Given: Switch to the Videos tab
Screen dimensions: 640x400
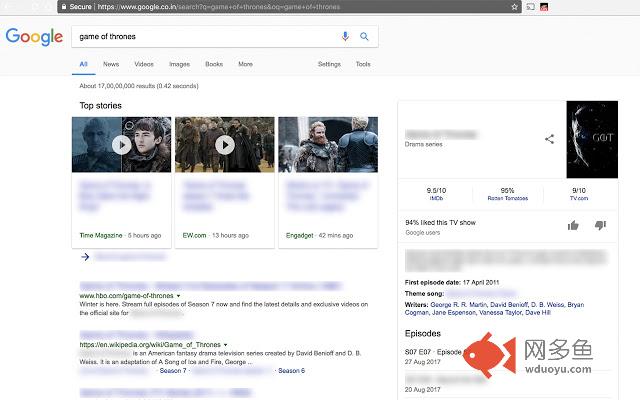Looking at the screenshot, I should pos(144,64).
